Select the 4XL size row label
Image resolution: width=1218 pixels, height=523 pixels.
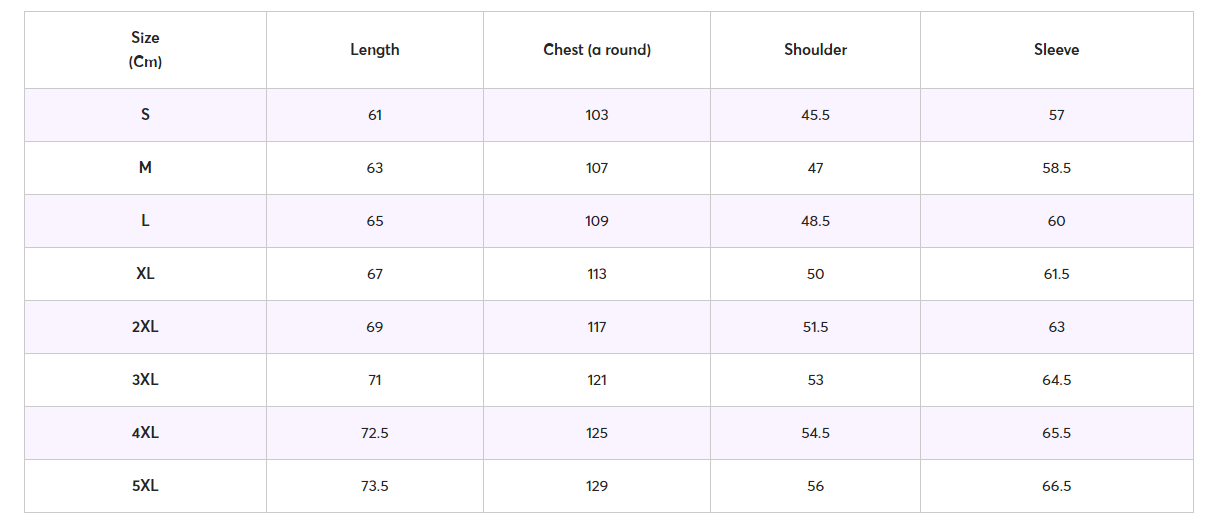tap(145, 432)
